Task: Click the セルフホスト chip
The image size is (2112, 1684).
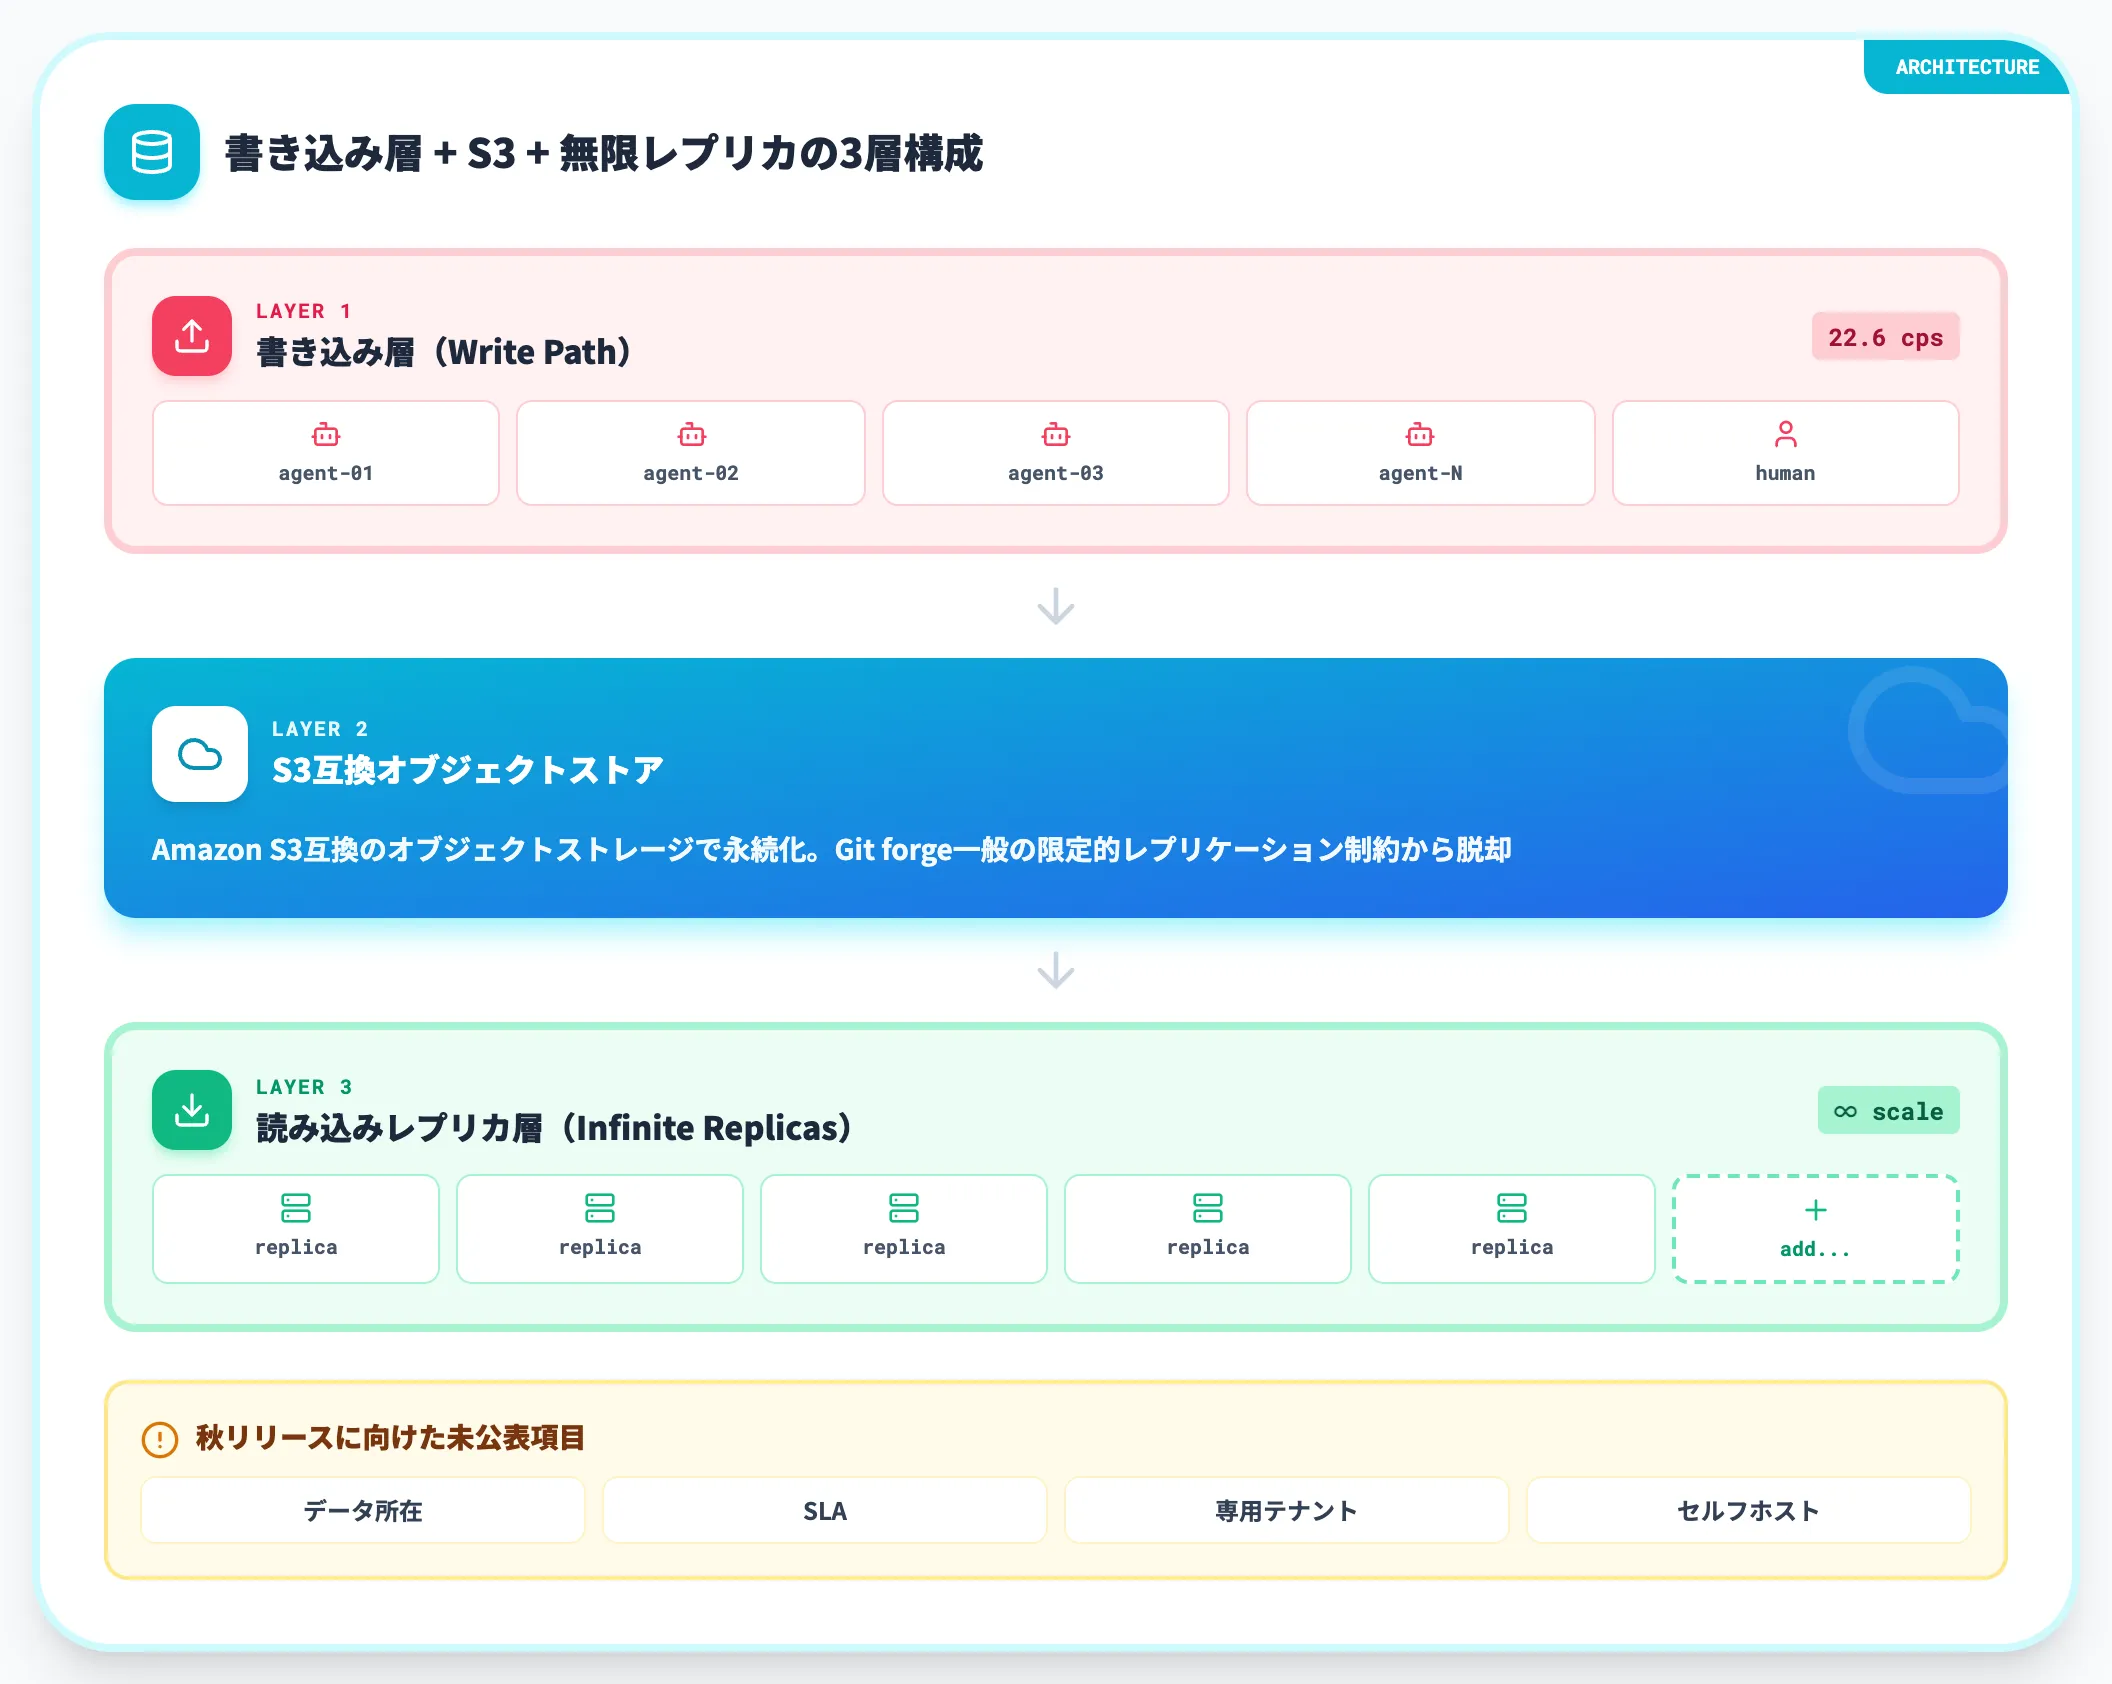Action: pyautogui.click(x=1749, y=1510)
